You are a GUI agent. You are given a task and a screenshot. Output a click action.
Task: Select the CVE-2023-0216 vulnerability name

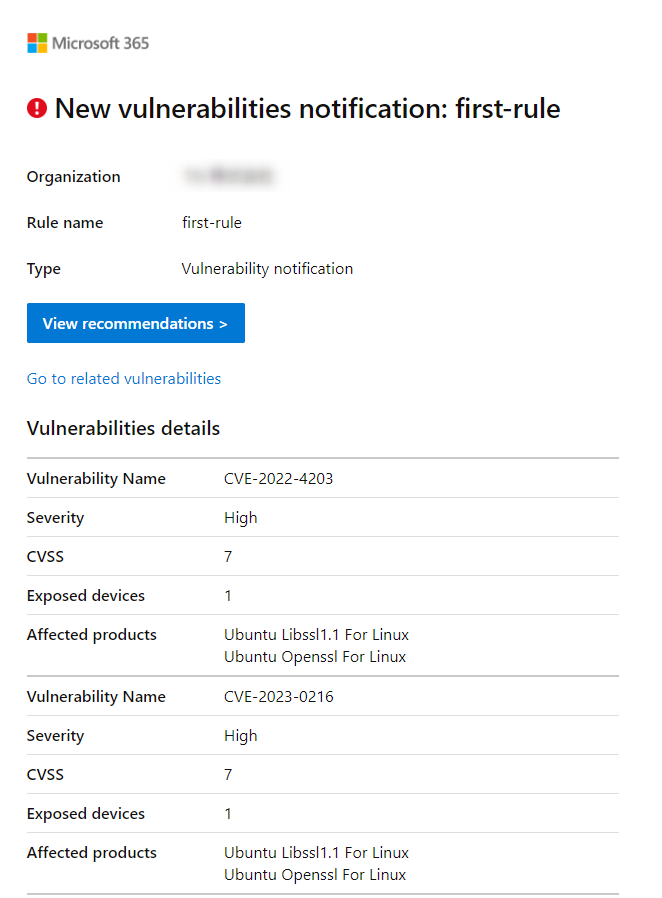click(278, 696)
